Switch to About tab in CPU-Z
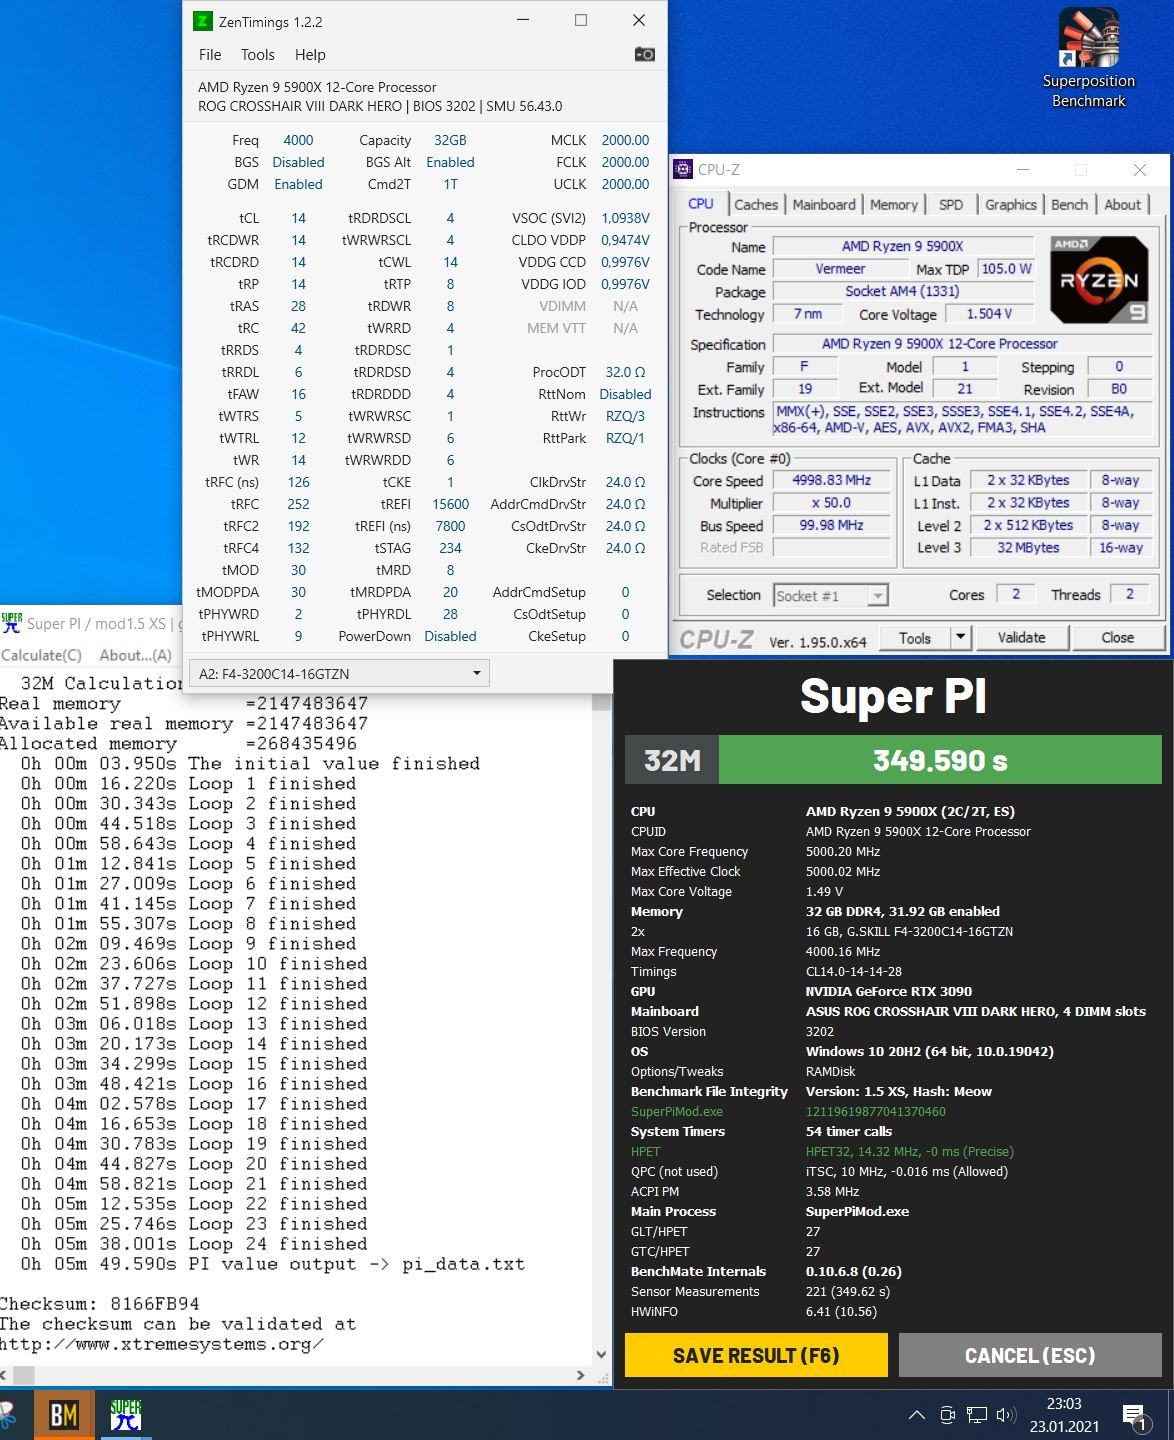Screen dimensions: 1174x1440 click(1122, 204)
